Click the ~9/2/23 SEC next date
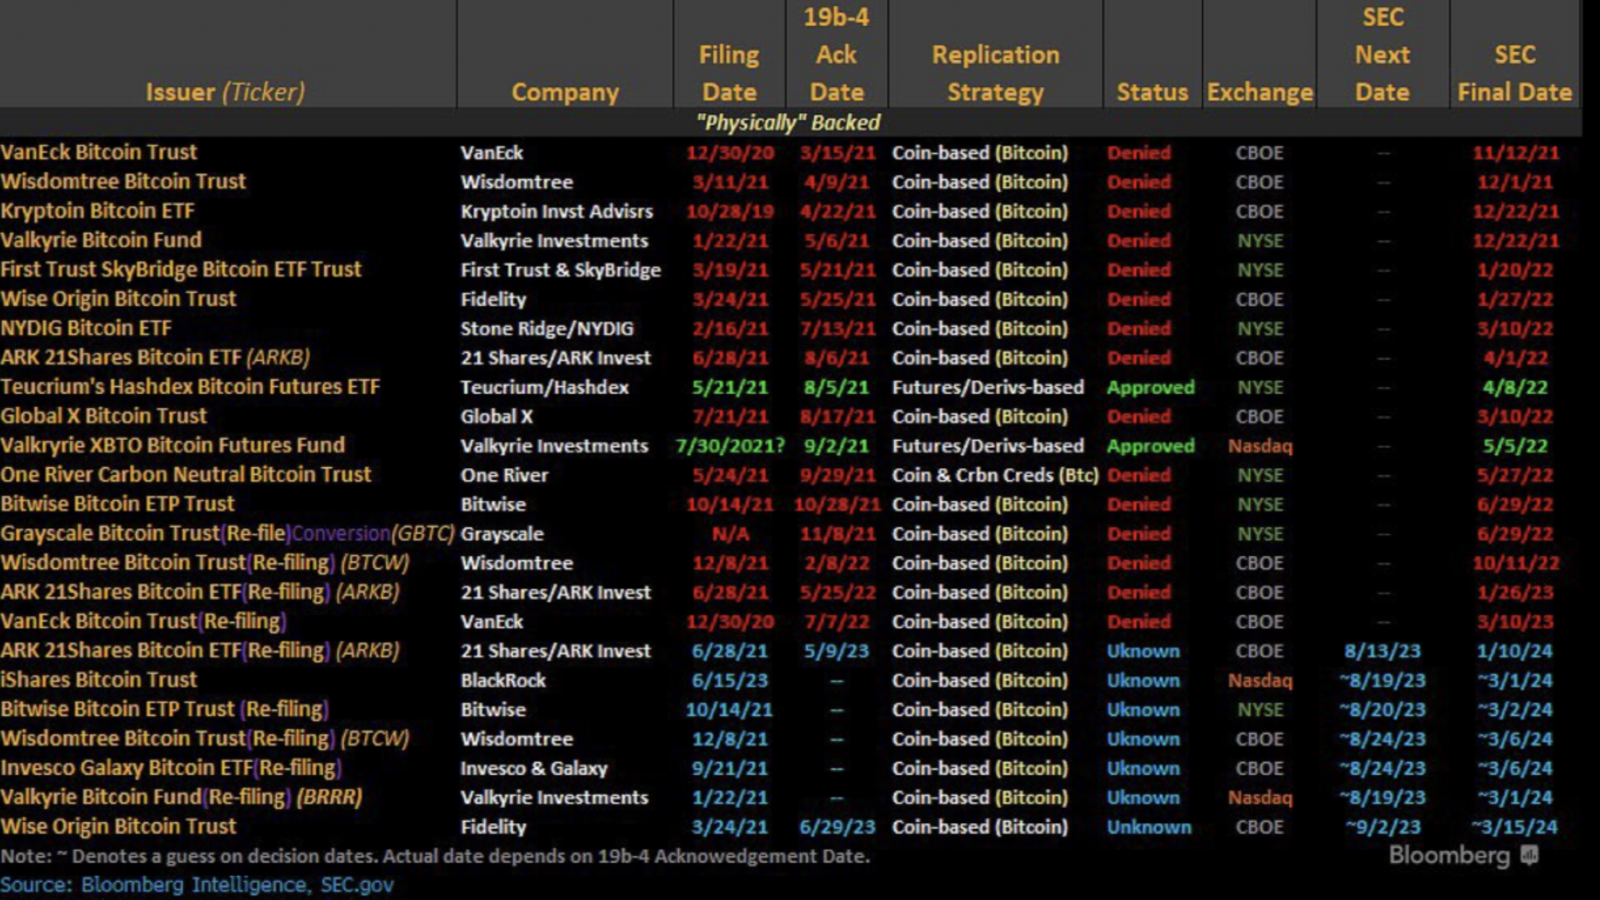1600x900 pixels. [x=1382, y=827]
